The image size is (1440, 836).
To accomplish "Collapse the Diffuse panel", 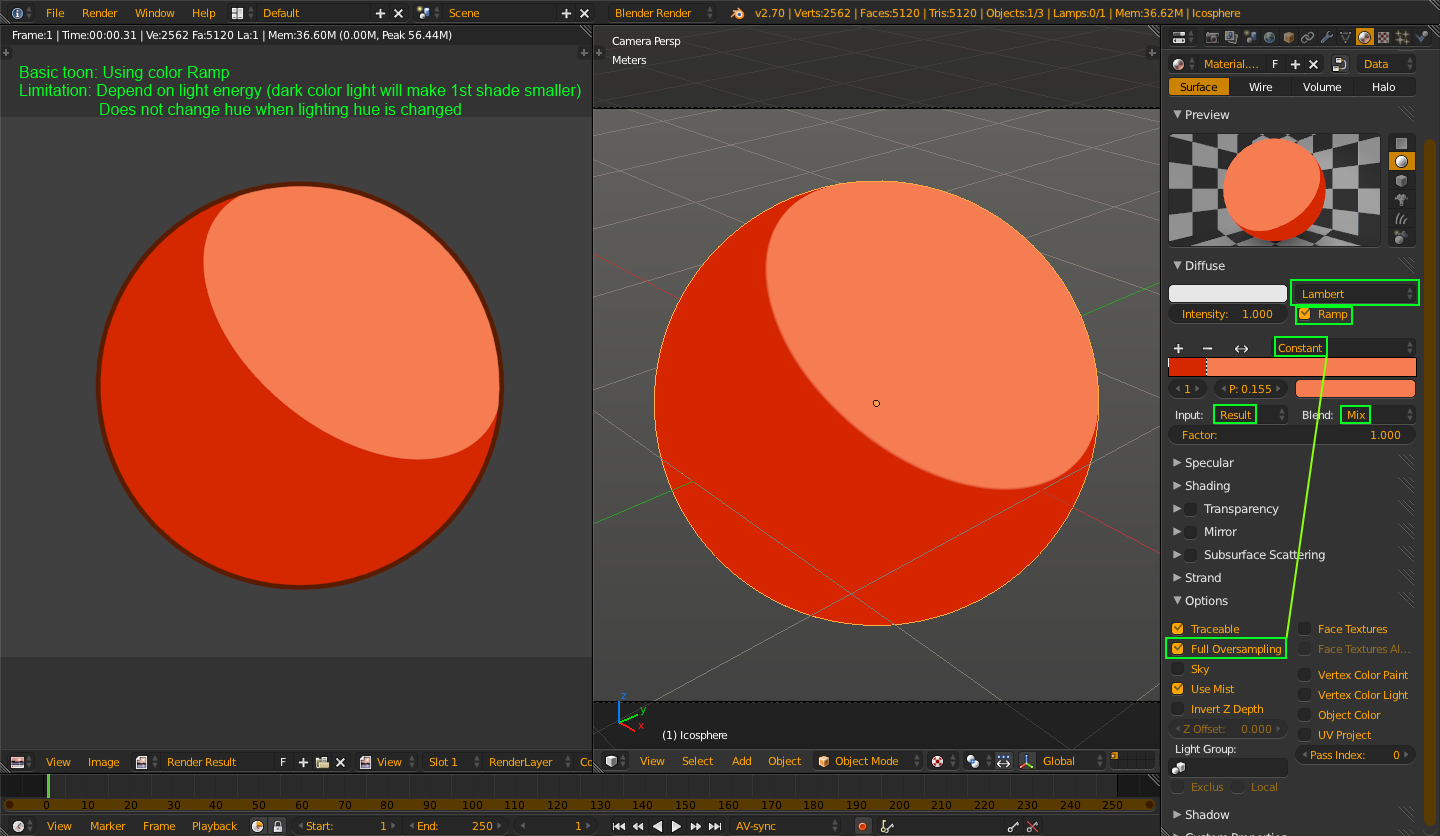I will pyautogui.click(x=1205, y=266).
